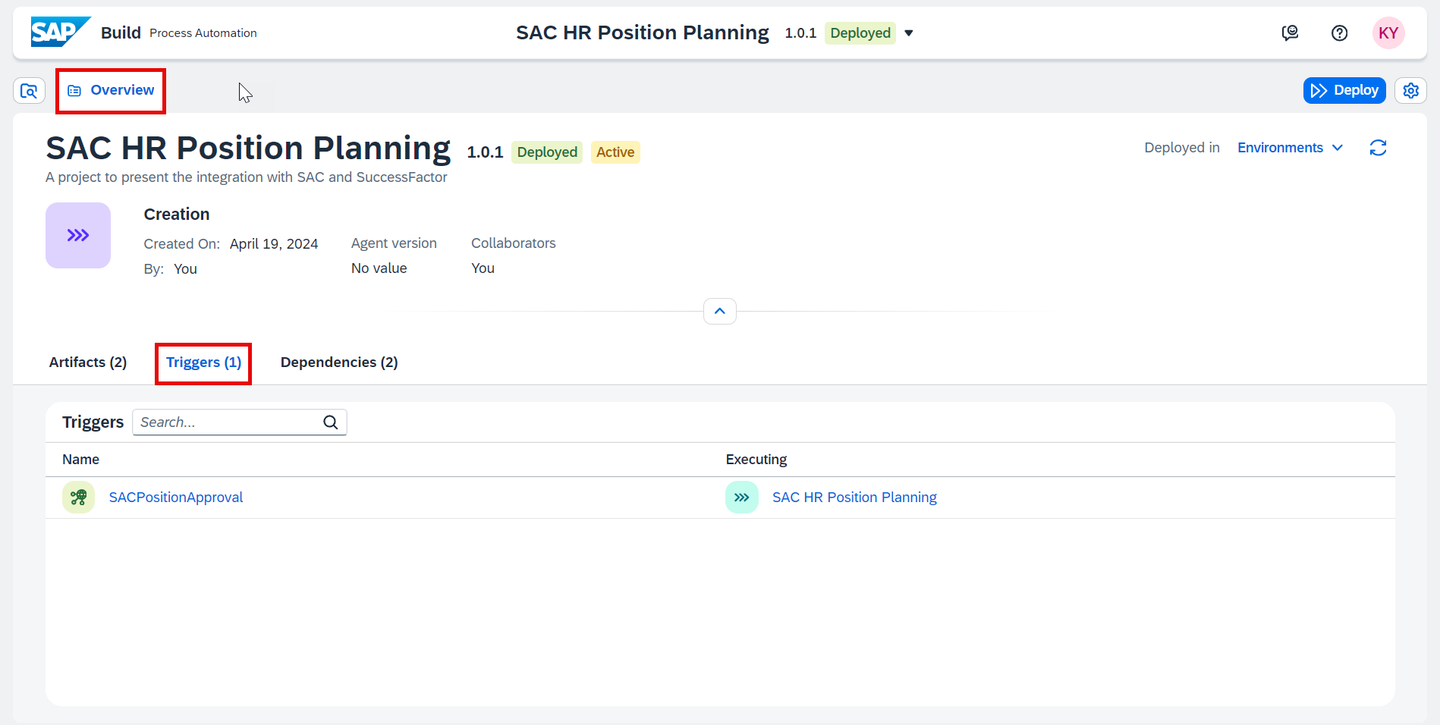Viewport: 1440px width, 725px height.
Task: Collapse the project header section
Action: click(720, 311)
